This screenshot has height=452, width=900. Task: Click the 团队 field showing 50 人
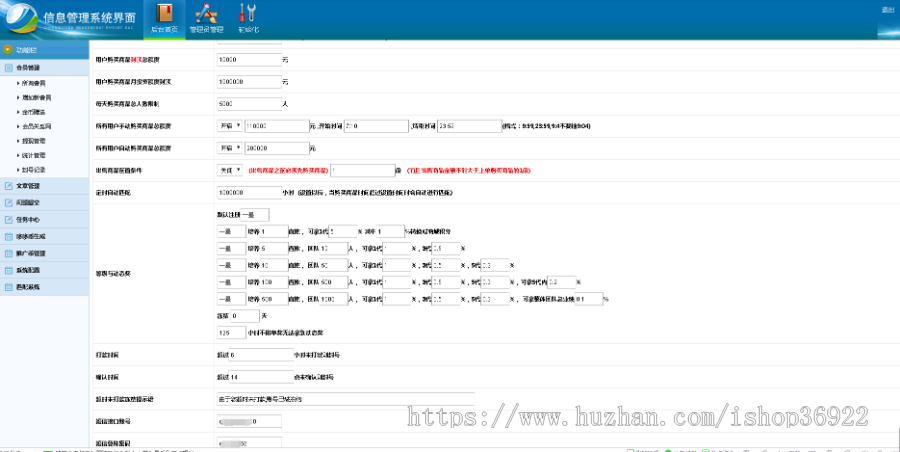pyautogui.click(x=334, y=266)
